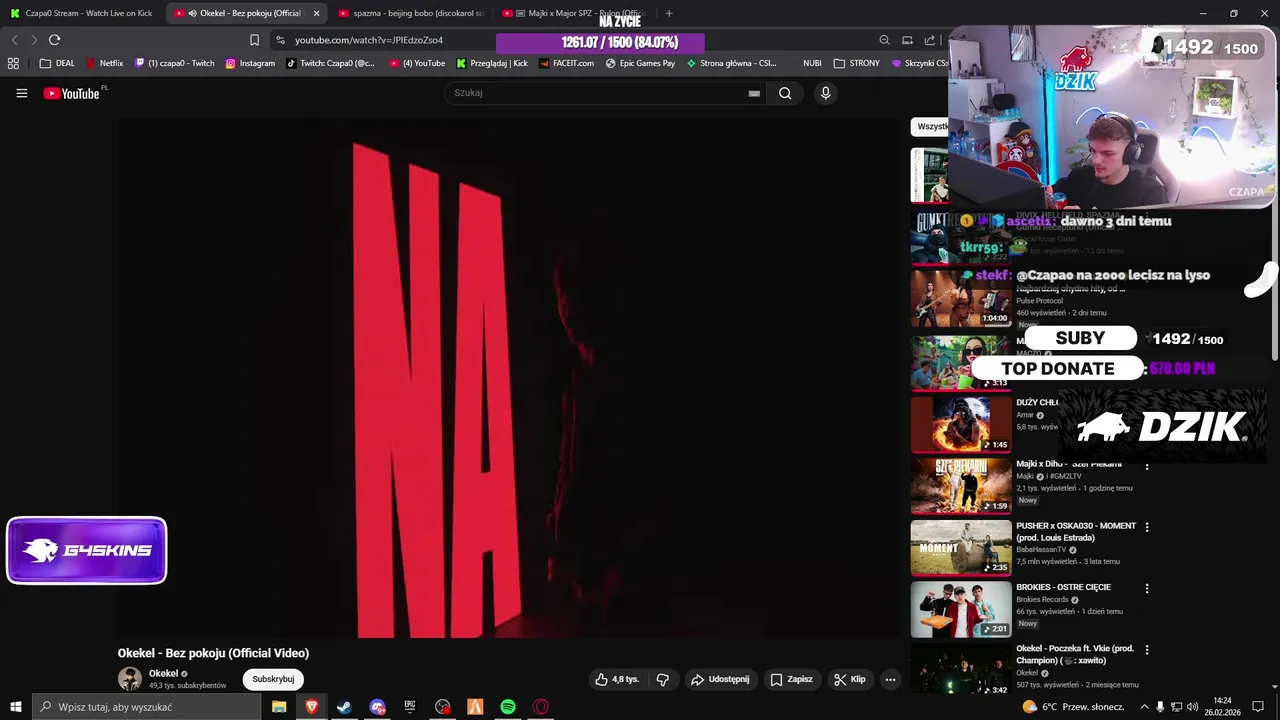Viewport: 1280px width, 720px height.
Task: Like the video with the 4,8 tys. thumbs-up
Action: point(617,679)
